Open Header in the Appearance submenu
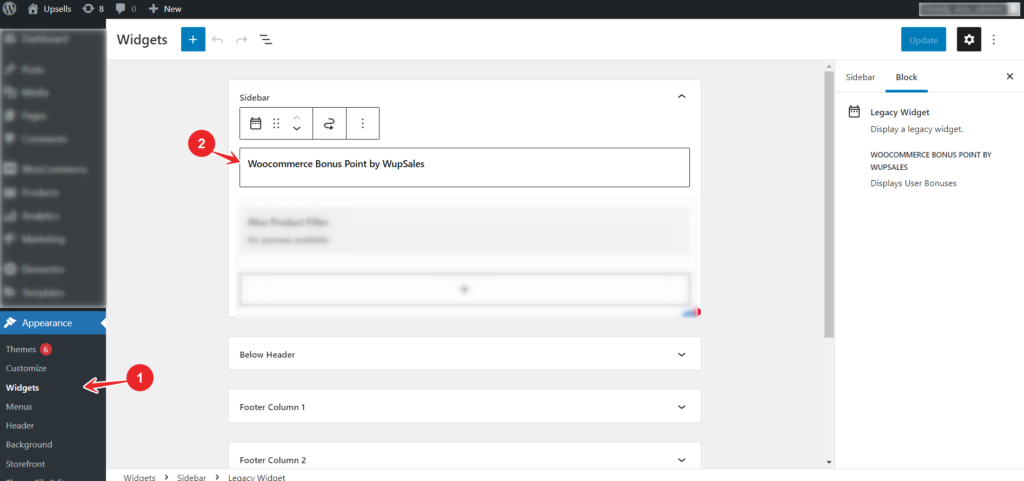Viewport: 1024px width, 481px height. point(20,426)
